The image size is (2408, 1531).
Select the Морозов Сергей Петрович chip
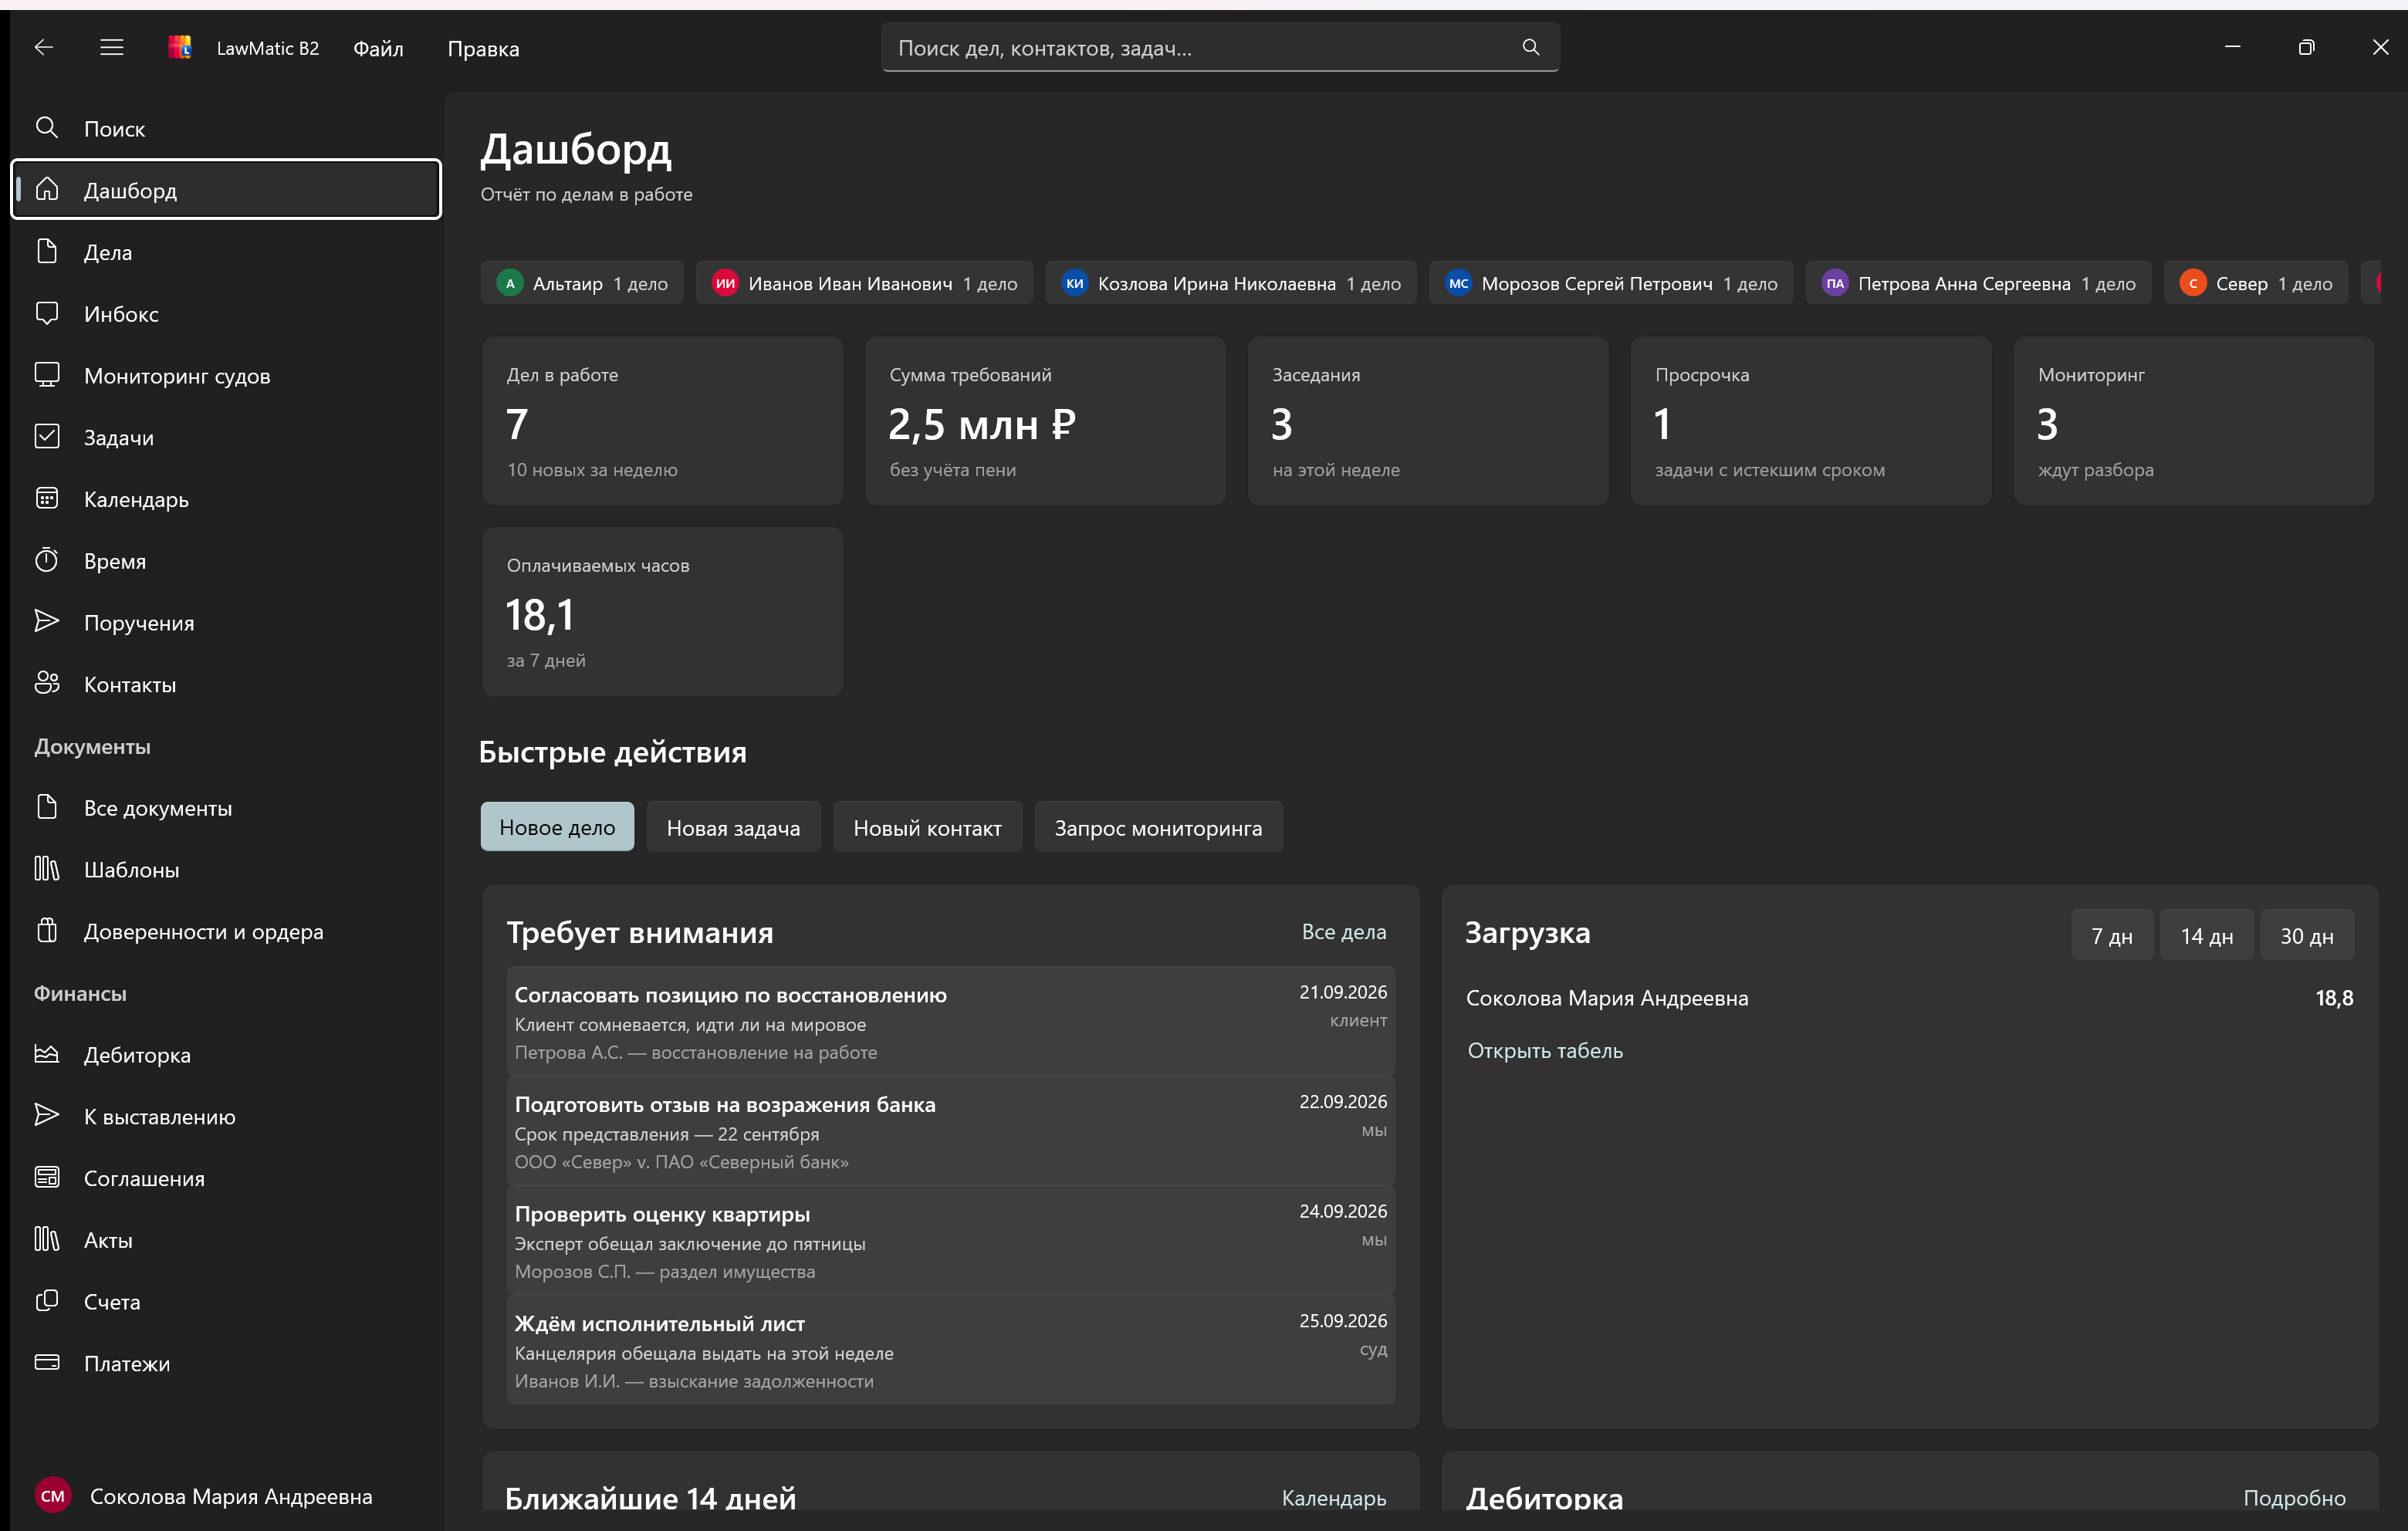(1611, 283)
